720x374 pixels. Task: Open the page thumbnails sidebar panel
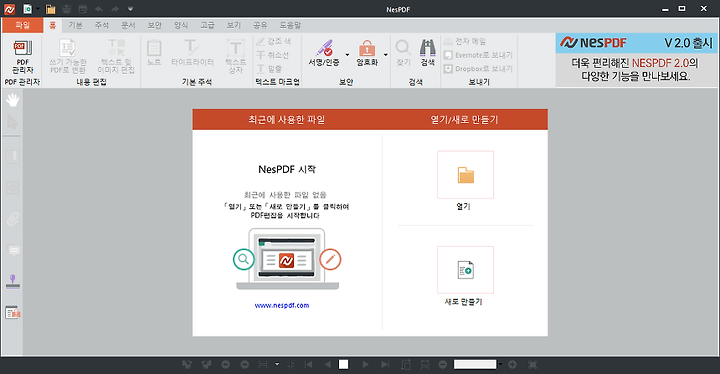[12, 187]
